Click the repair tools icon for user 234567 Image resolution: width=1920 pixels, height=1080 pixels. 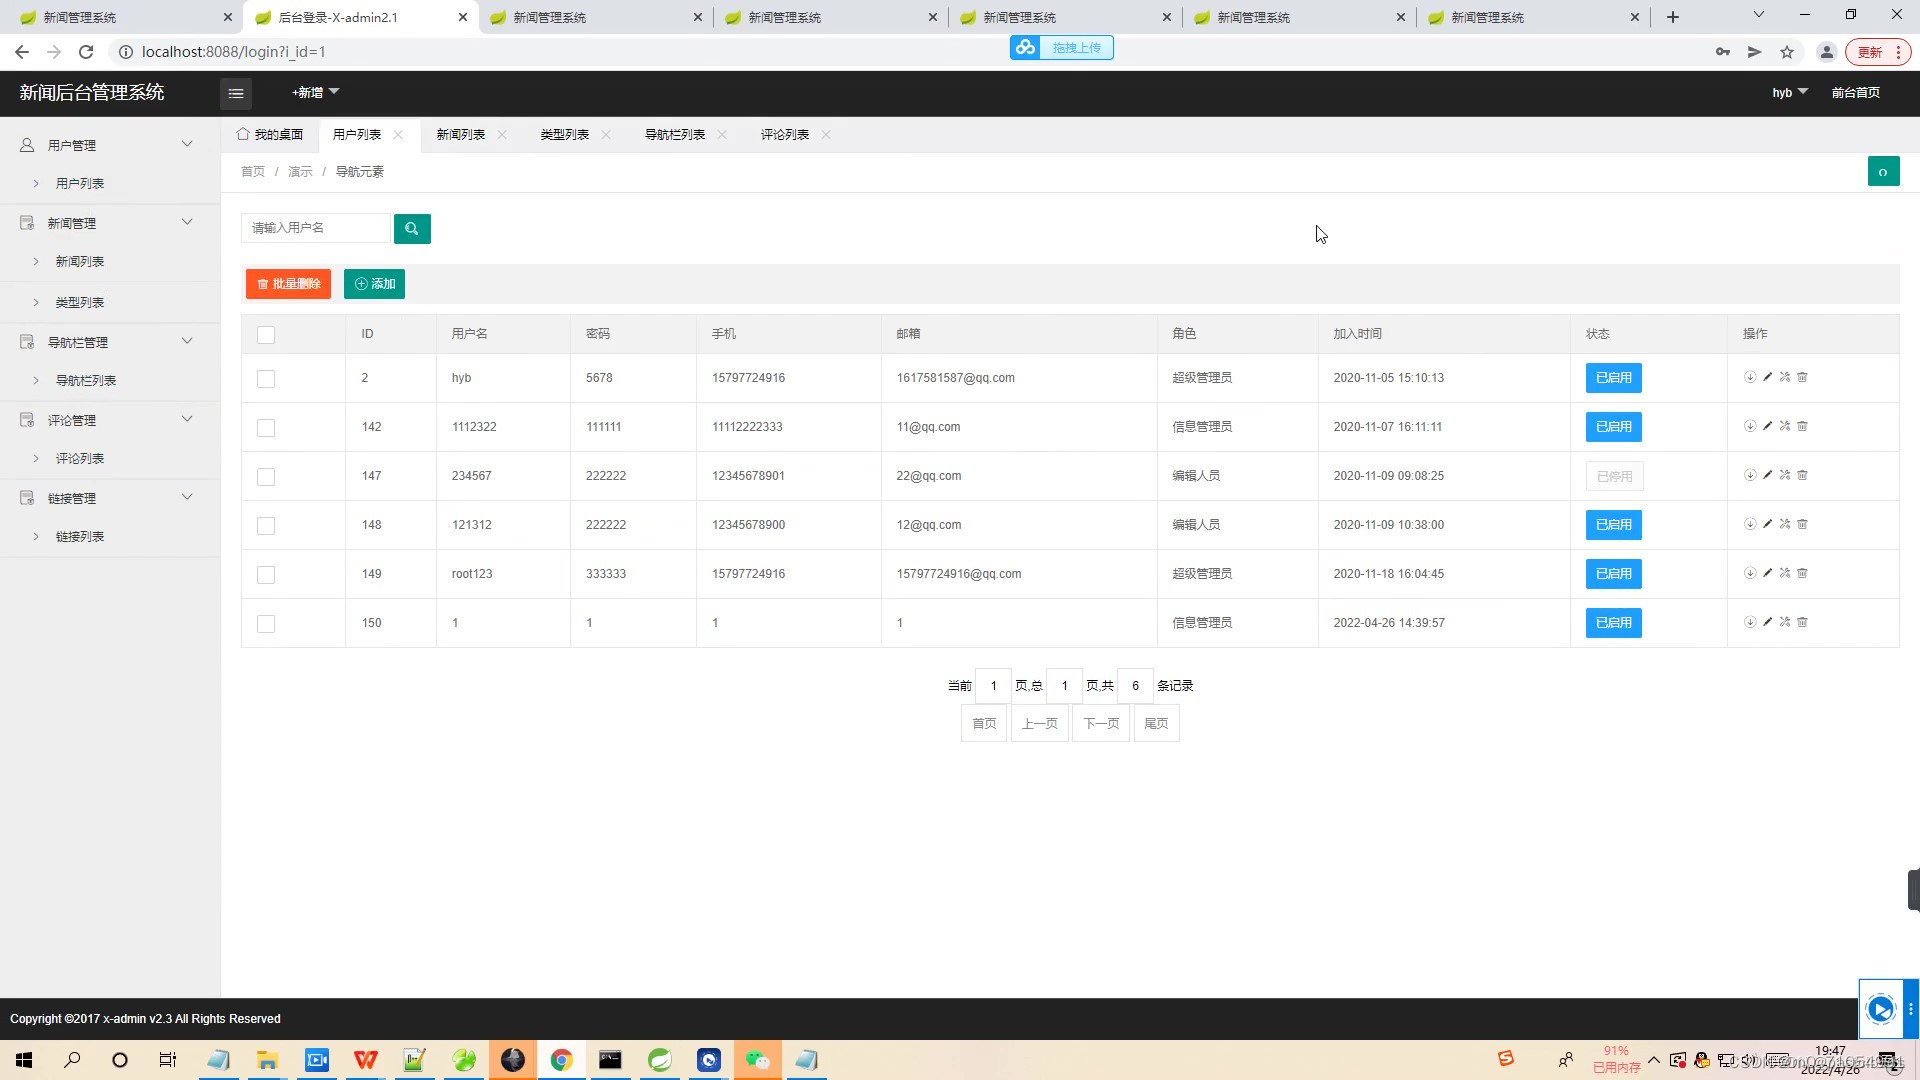tap(1785, 475)
